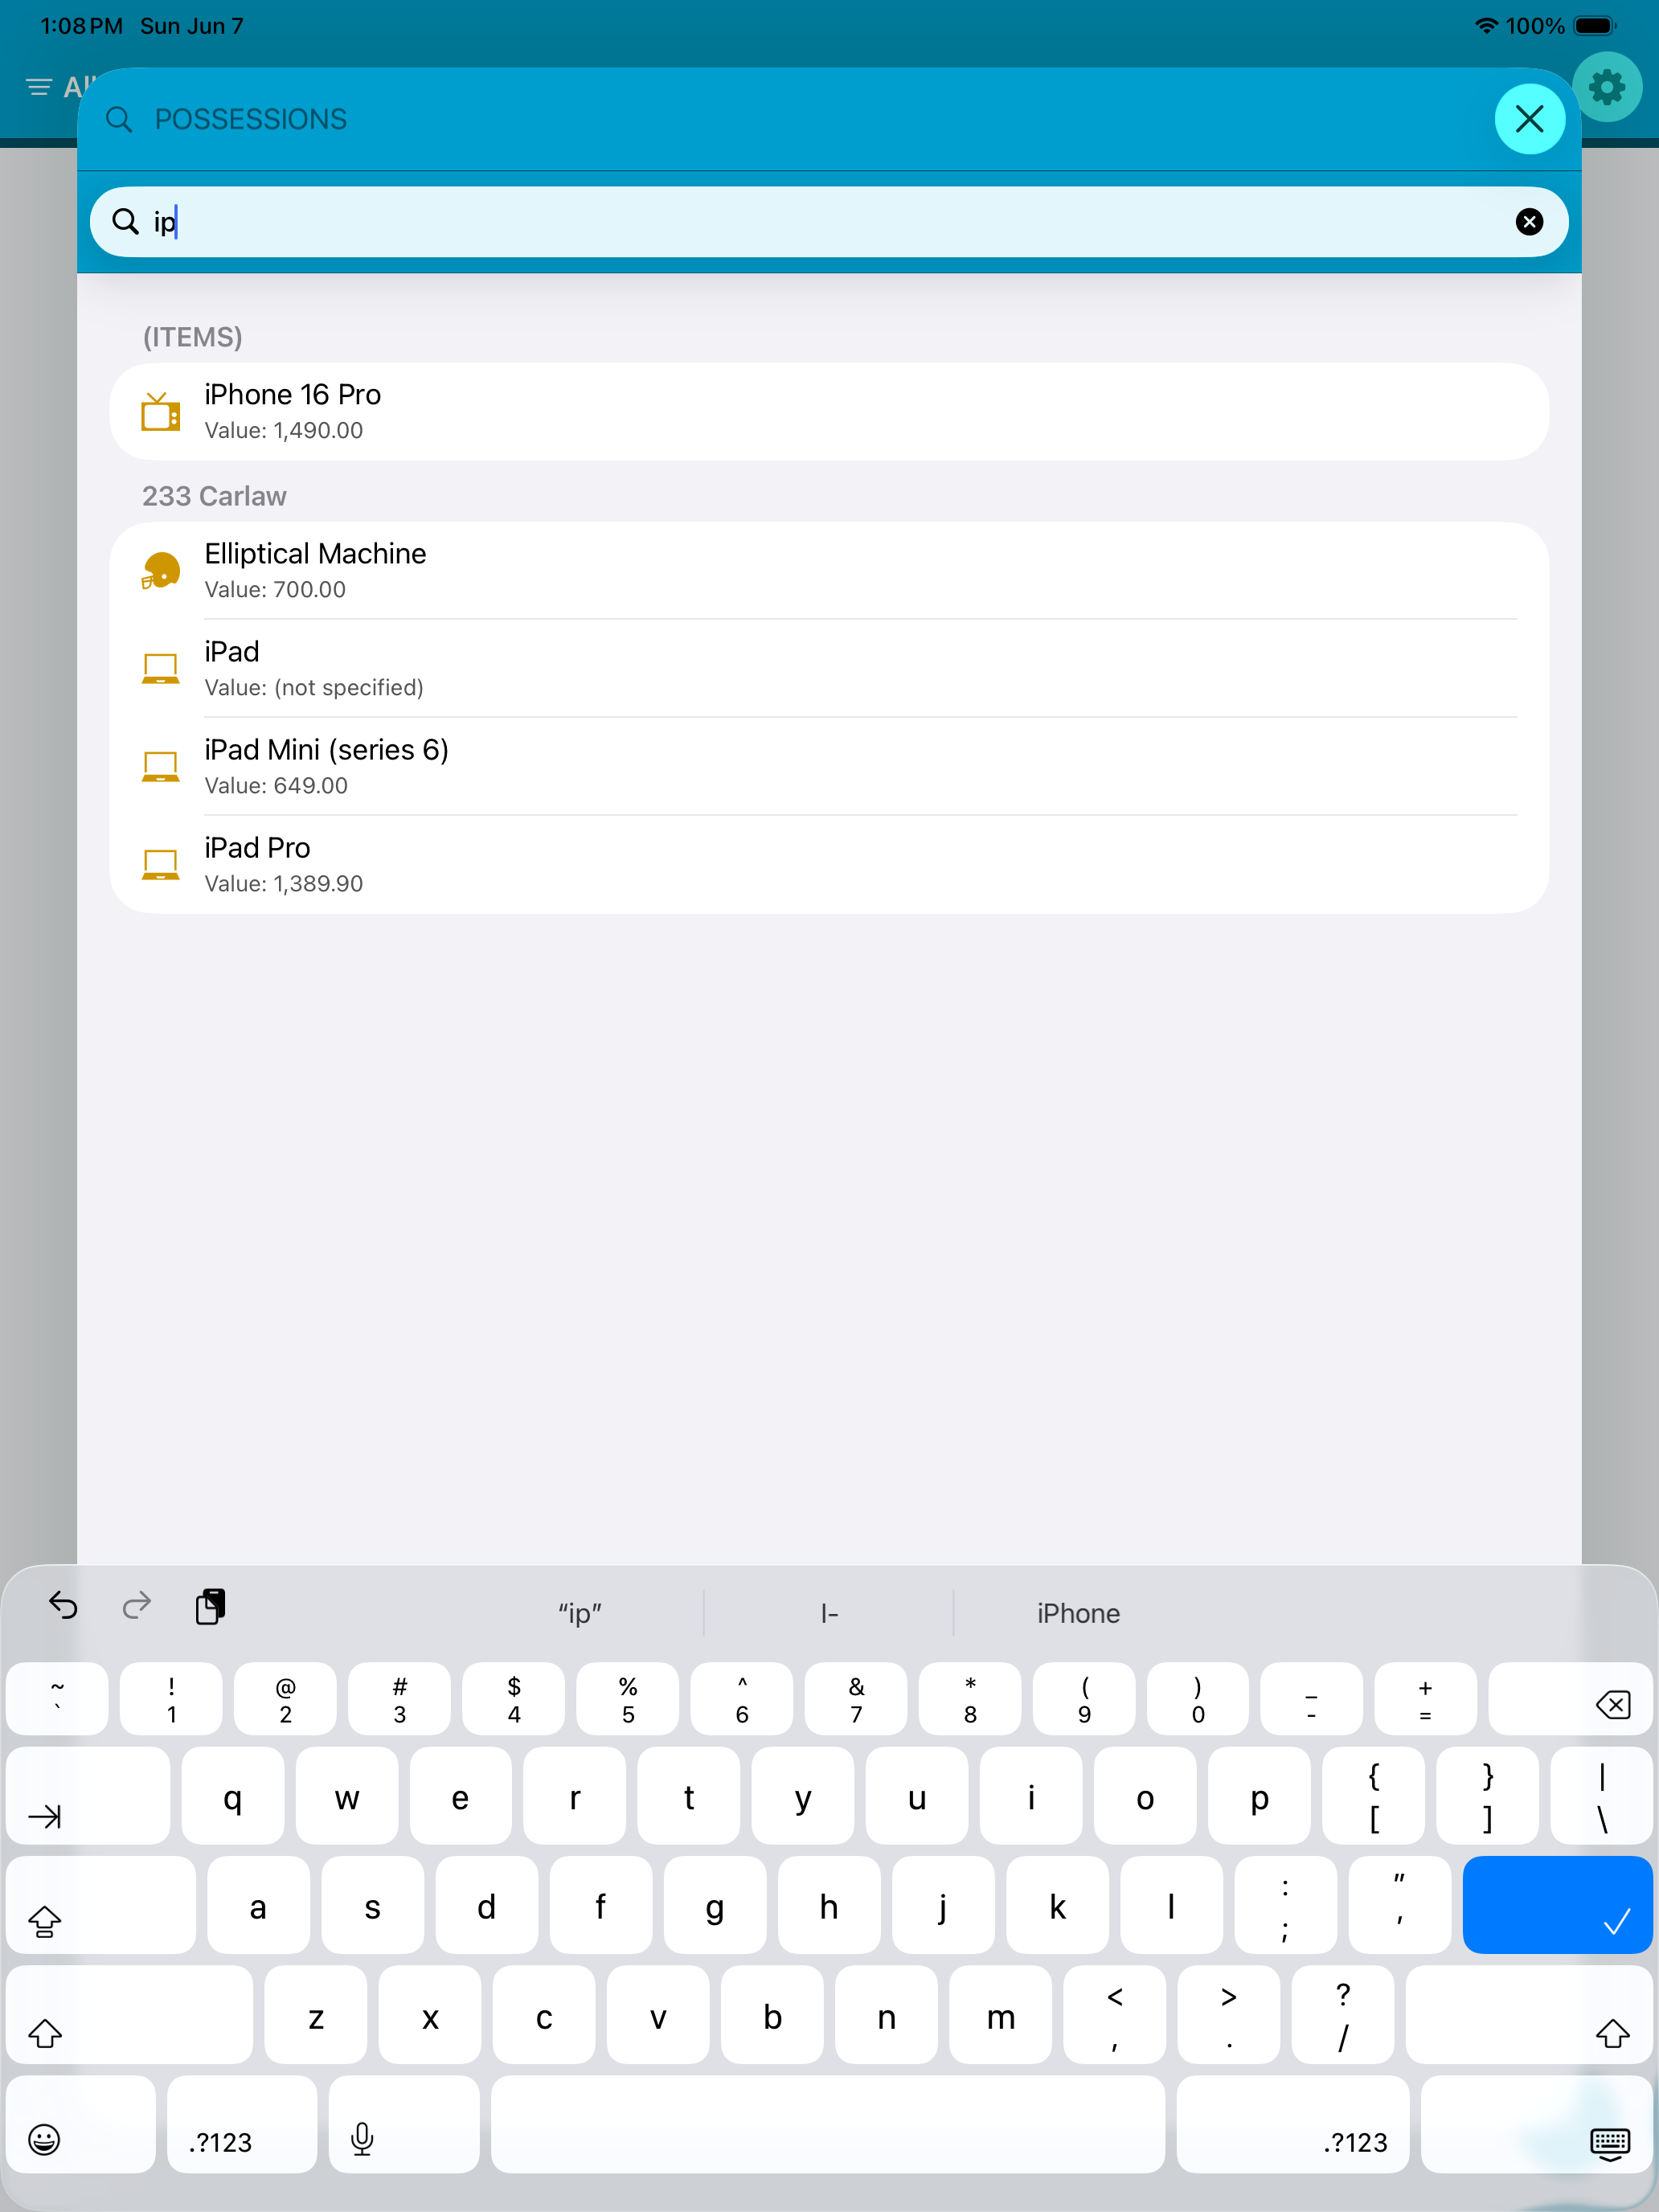This screenshot has height=2212, width=1659.
Task: Tap the backslash pipe key
Action: [1601, 1796]
